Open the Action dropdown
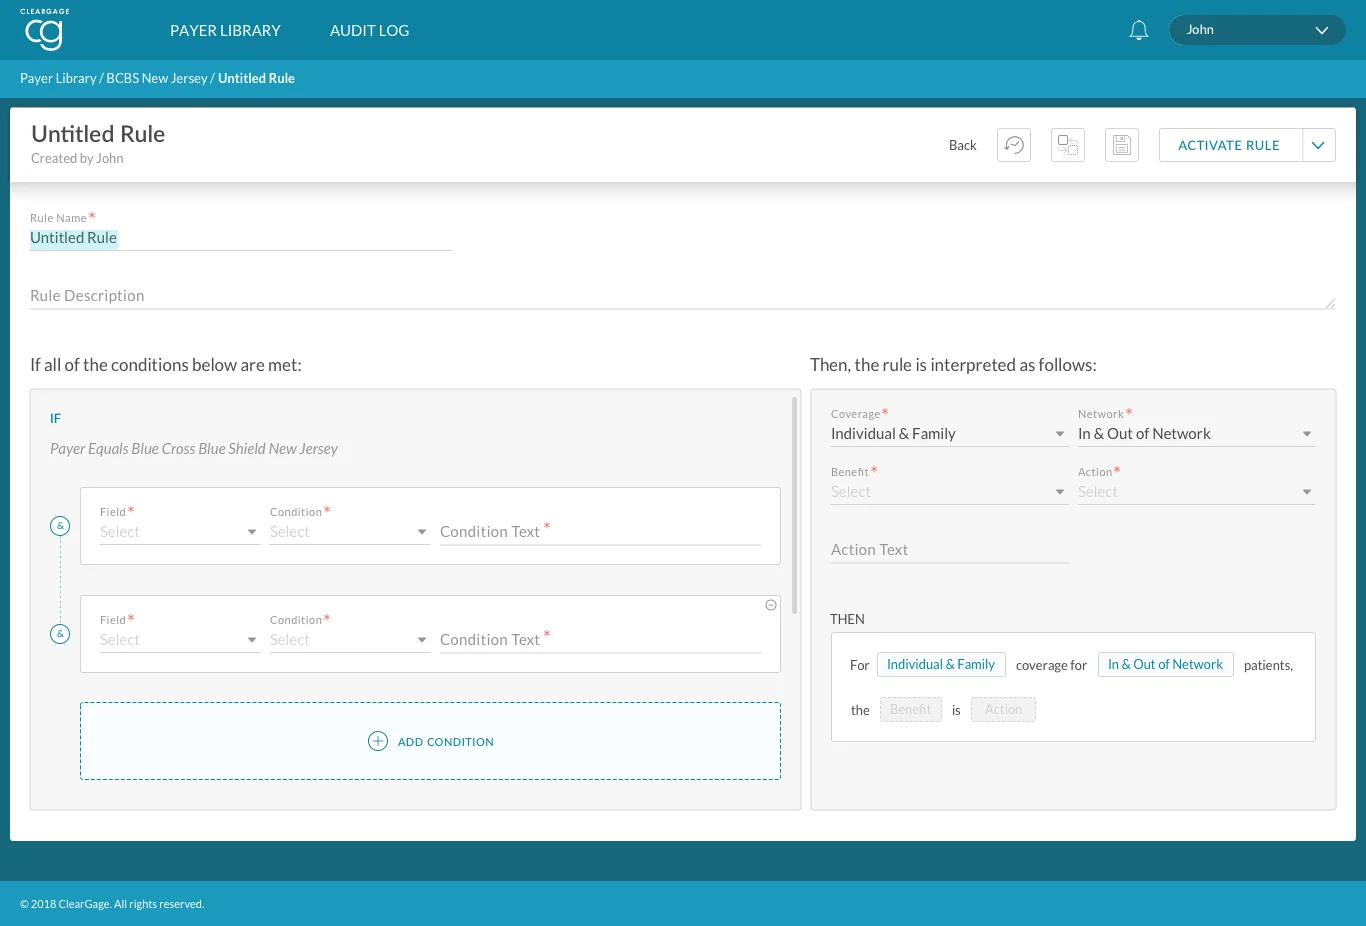The width and height of the screenshot is (1366, 926). click(1196, 492)
